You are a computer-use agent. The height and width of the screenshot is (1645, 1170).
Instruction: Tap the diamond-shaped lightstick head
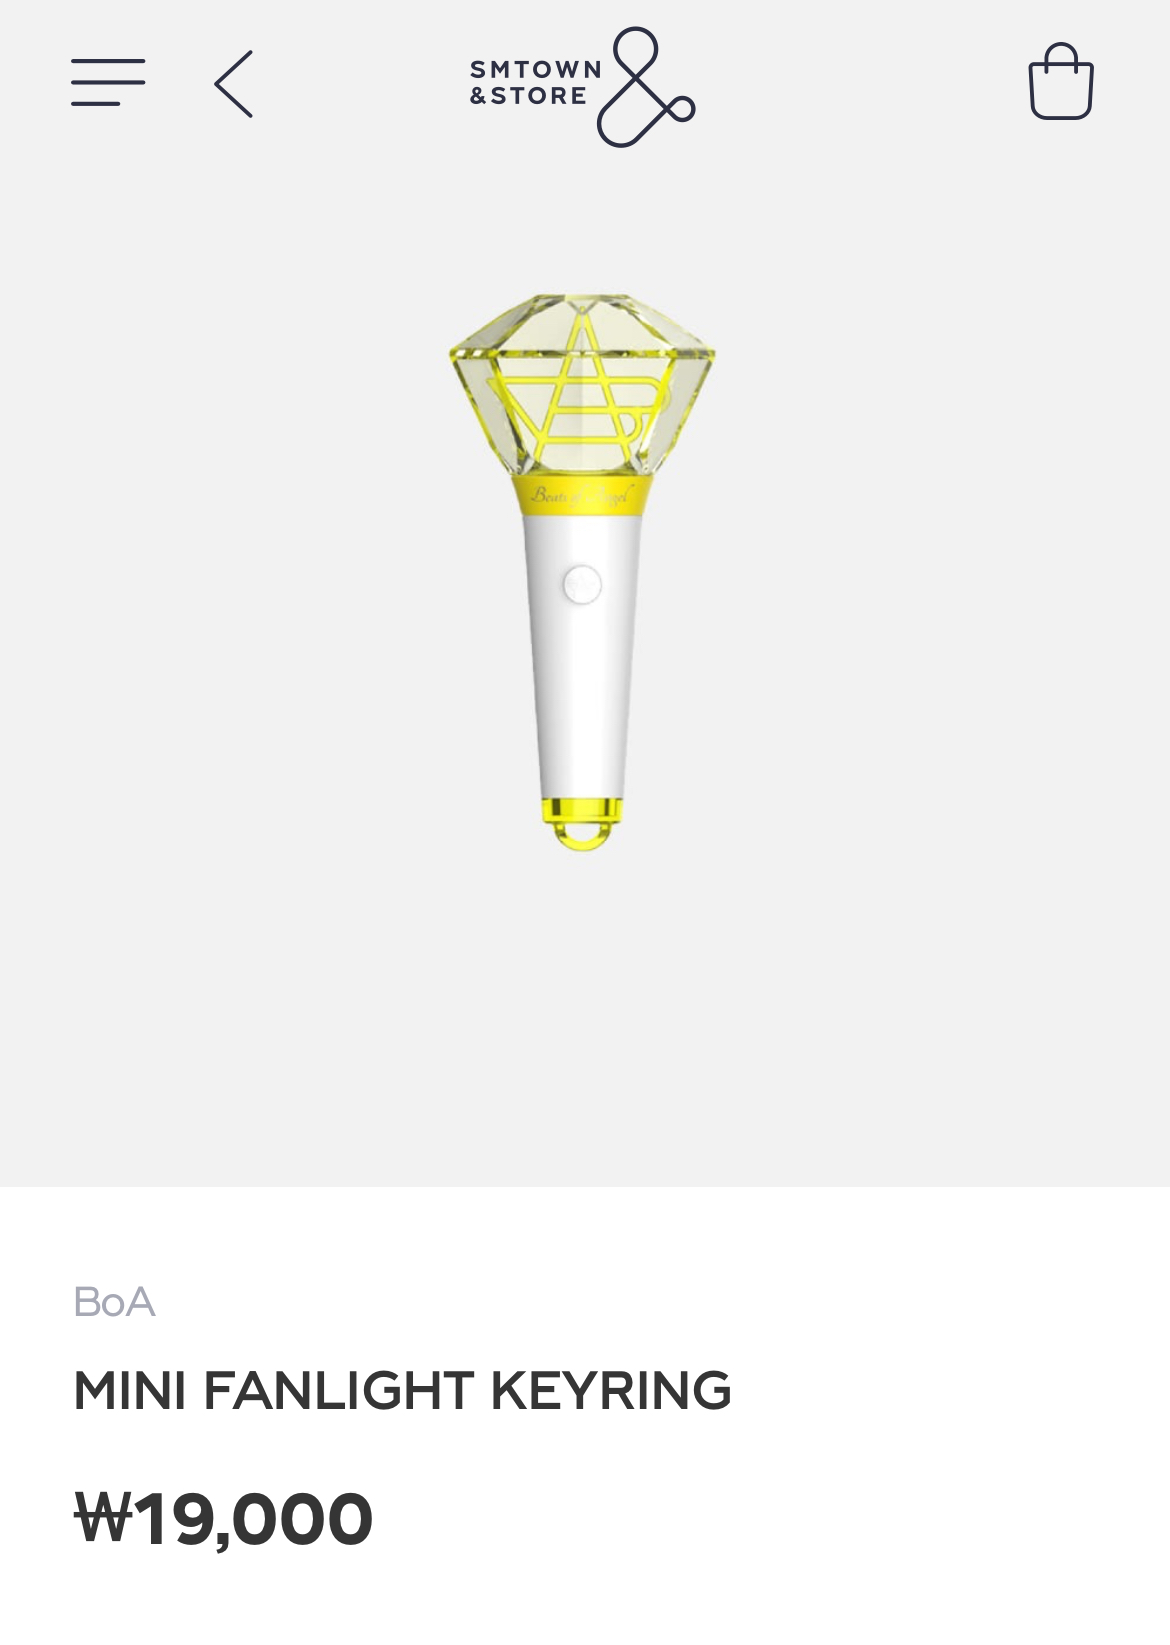[x=582, y=386]
